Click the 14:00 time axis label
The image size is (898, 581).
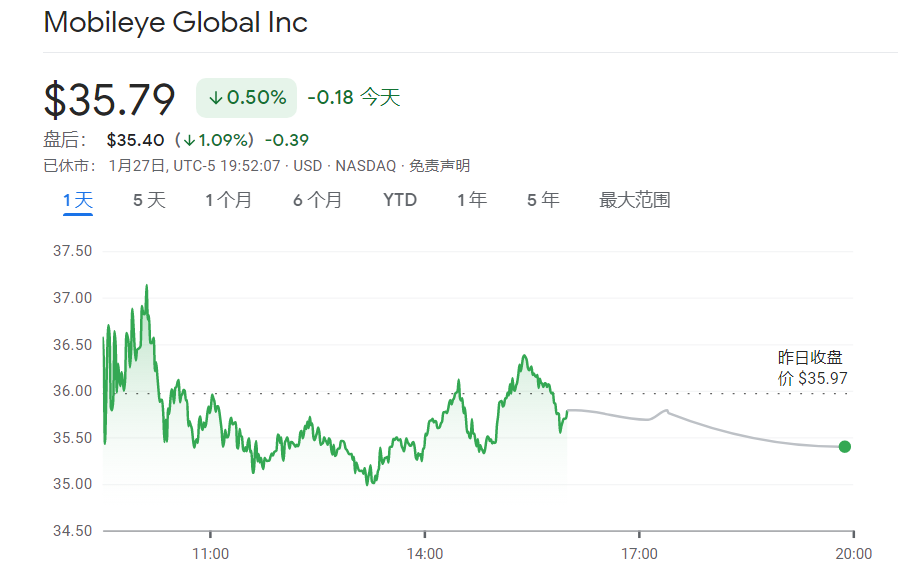[x=425, y=553]
